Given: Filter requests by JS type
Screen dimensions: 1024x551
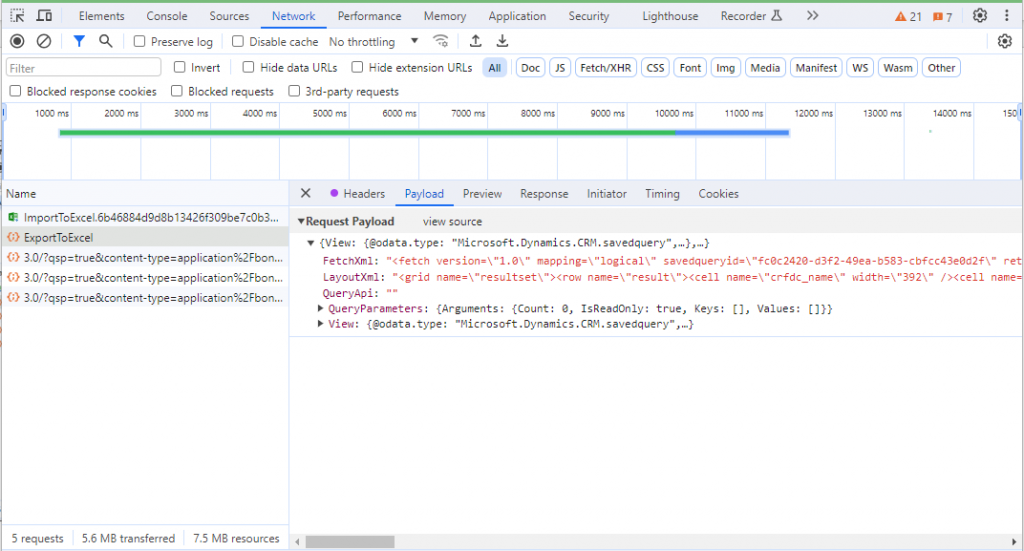Looking at the screenshot, I should pos(560,68).
